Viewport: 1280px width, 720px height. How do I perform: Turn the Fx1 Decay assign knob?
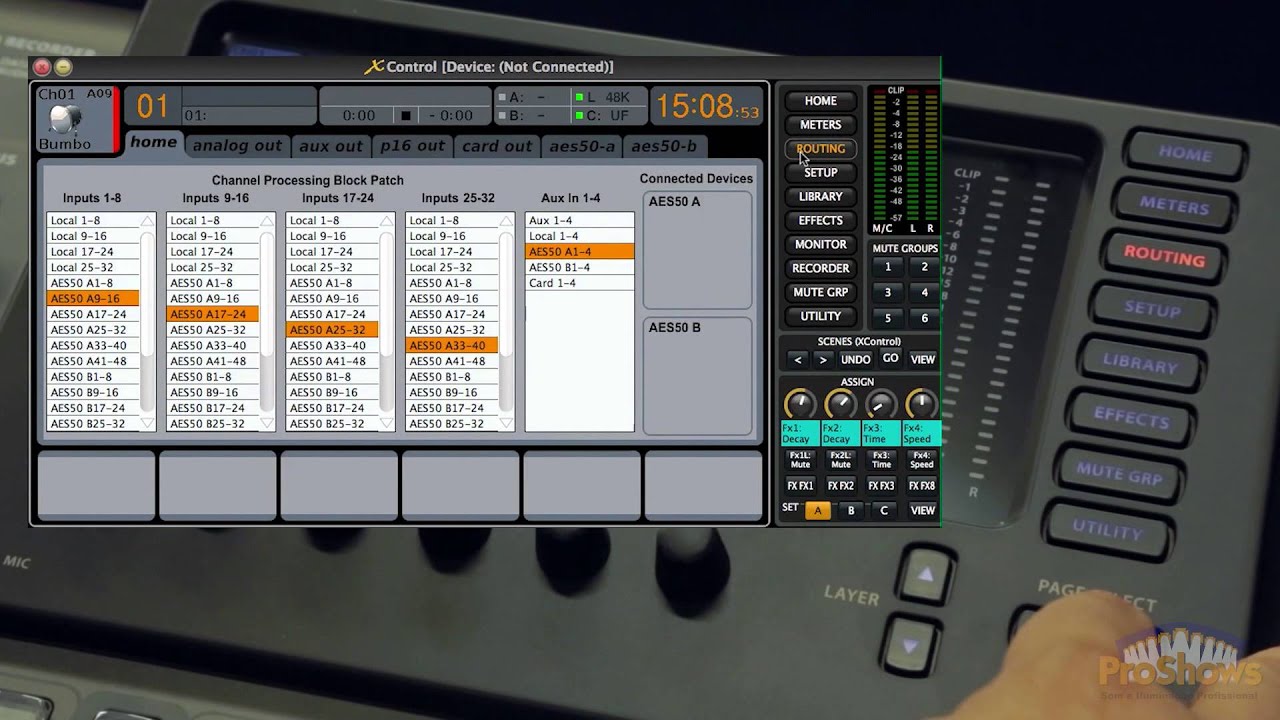coord(799,404)
